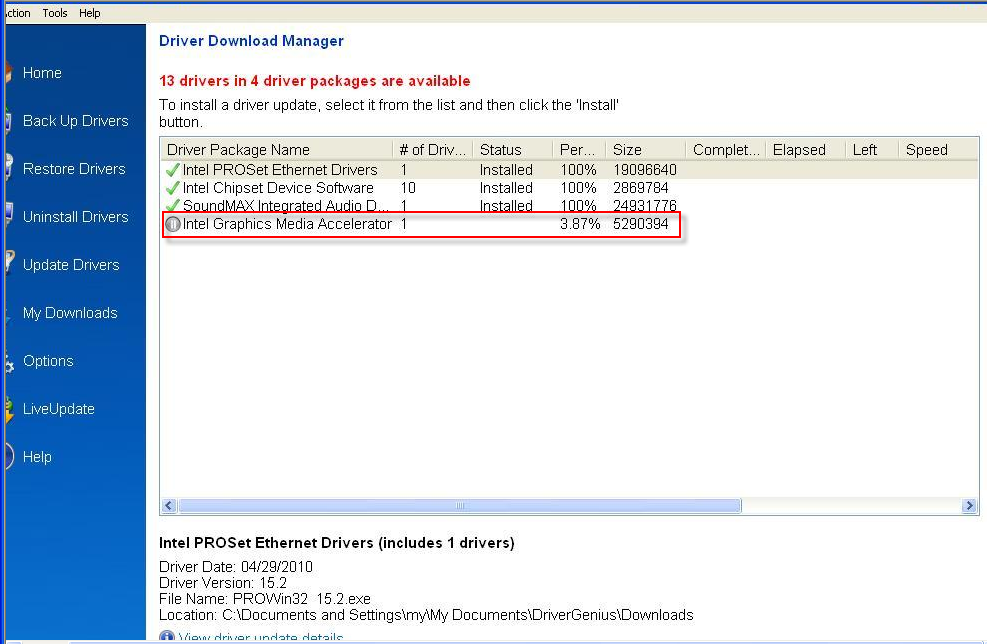Sort by Status column header
Image resolution: width=987 pixels, height=644 pixels.
point(512,150)
